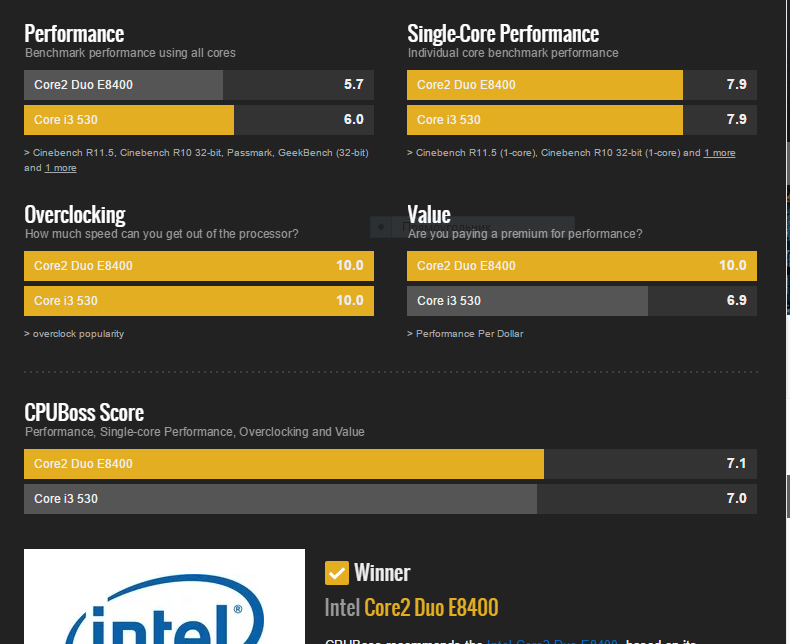Viewport: 790px width, 644px height.
Task: Open "1 more" link under Performance benchmarks
Action: [x=60, y=168]
